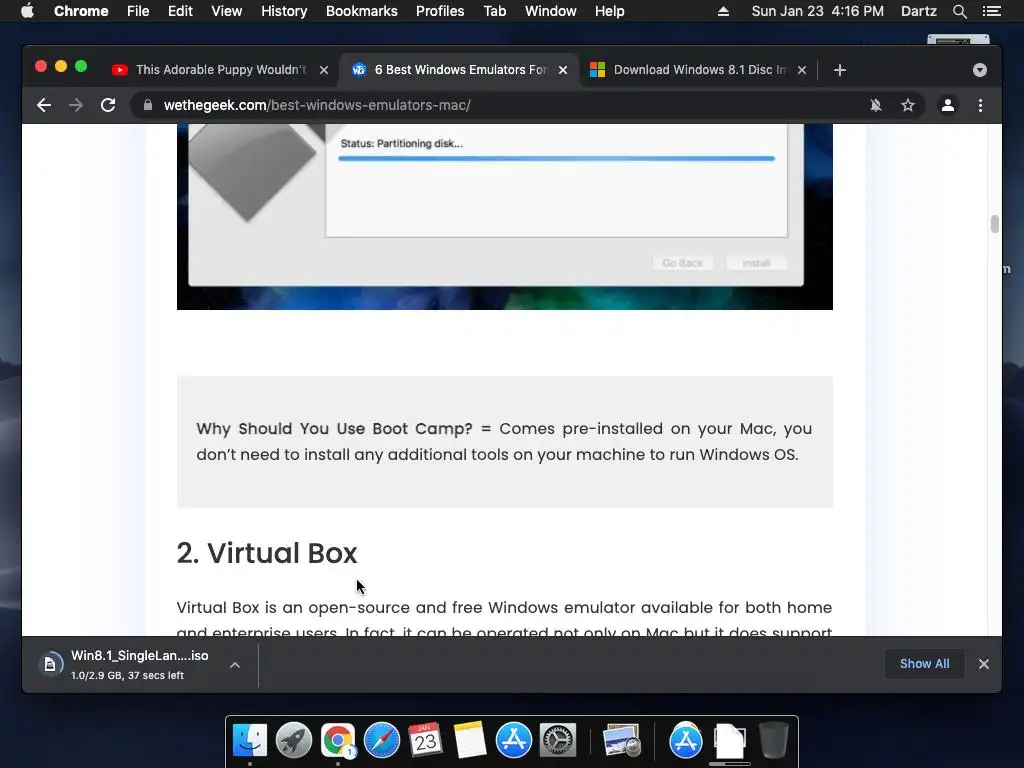Go back to the previous page
This screenshot has width=1024, height=768.
click(44, 105)
